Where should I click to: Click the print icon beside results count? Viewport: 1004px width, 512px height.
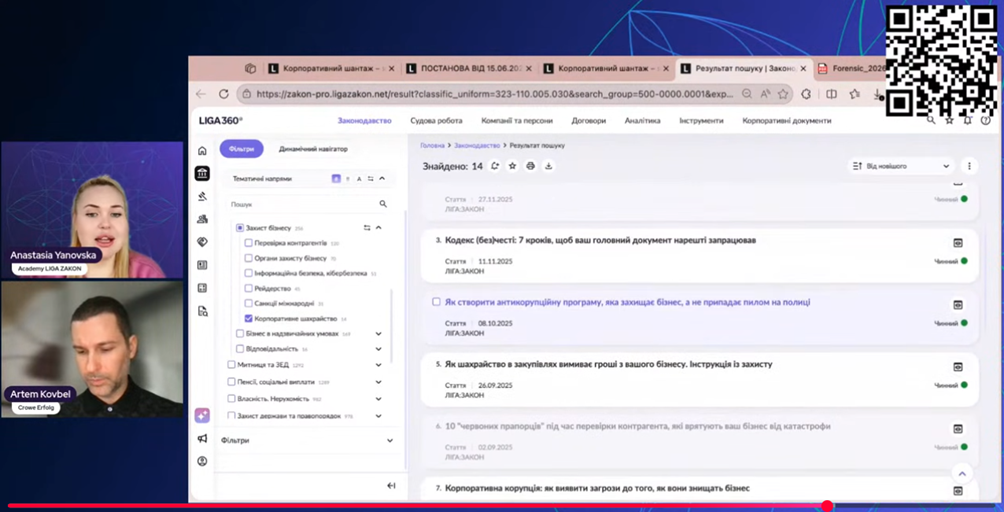click(x=530, y=166)
